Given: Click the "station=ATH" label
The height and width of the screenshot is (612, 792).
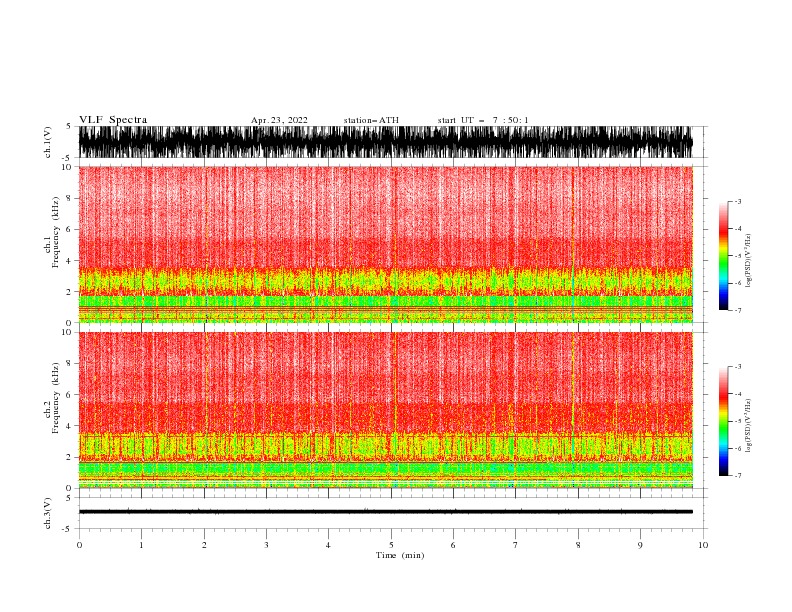Looking at the screenshot, I should [x=371, y=120].
